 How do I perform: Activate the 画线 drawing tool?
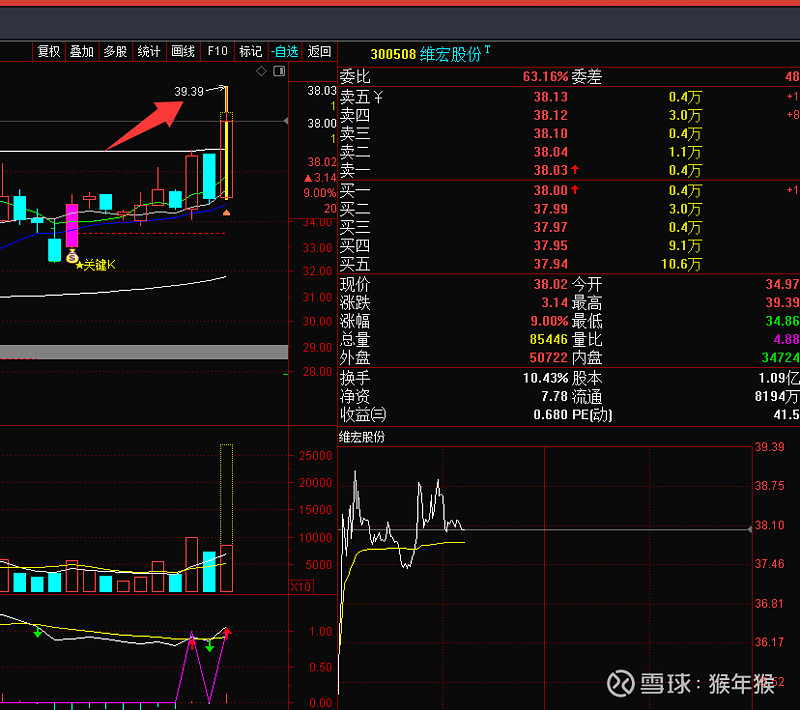coord(183,52)
